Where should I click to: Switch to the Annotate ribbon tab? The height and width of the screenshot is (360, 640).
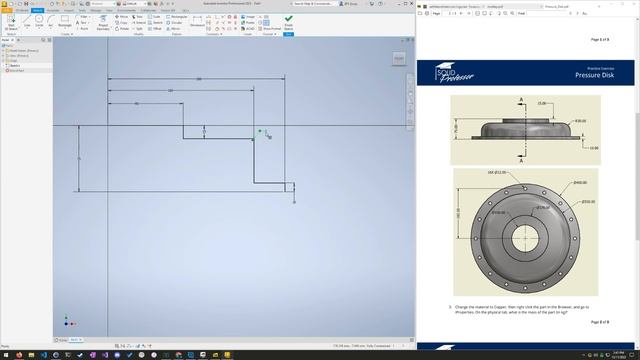click(x=53, y=10)
